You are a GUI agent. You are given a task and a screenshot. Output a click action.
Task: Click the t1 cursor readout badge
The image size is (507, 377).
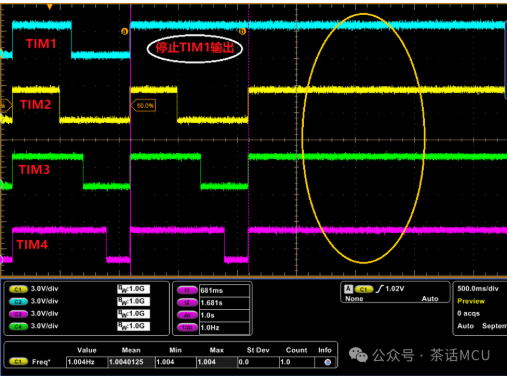[187, 290]
